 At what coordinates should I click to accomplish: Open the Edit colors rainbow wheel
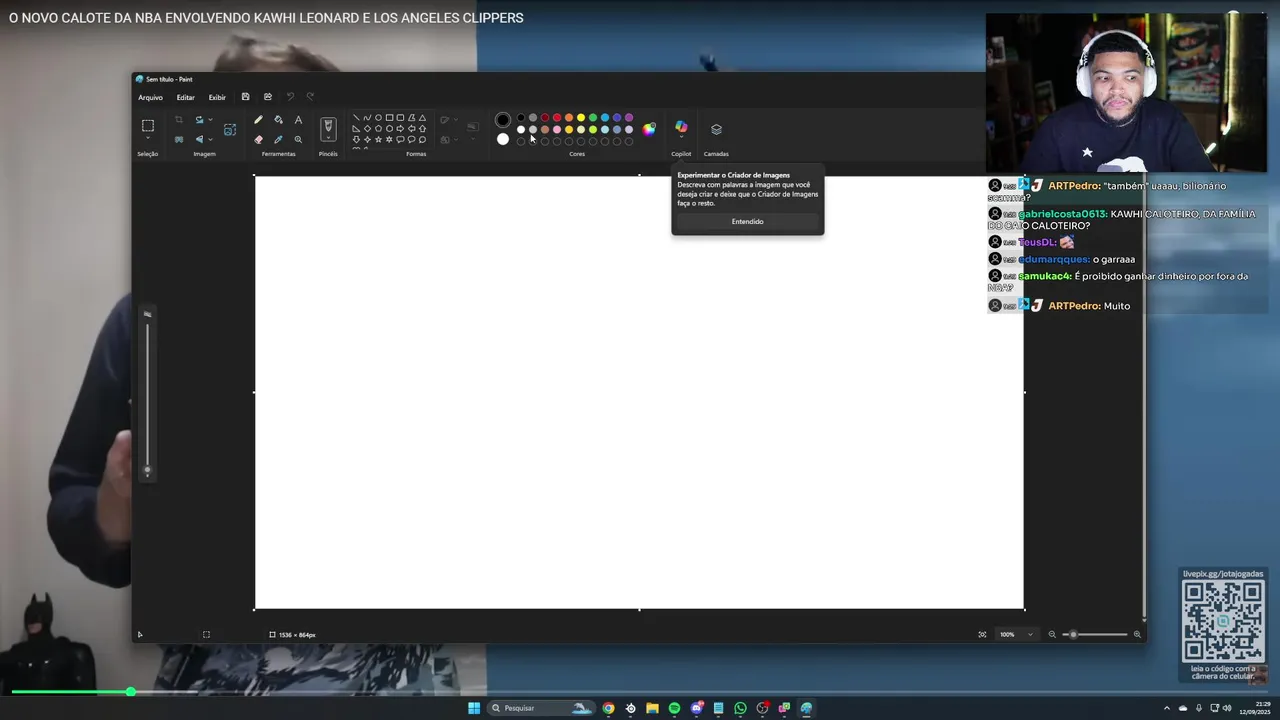click(x=649, y=128)
